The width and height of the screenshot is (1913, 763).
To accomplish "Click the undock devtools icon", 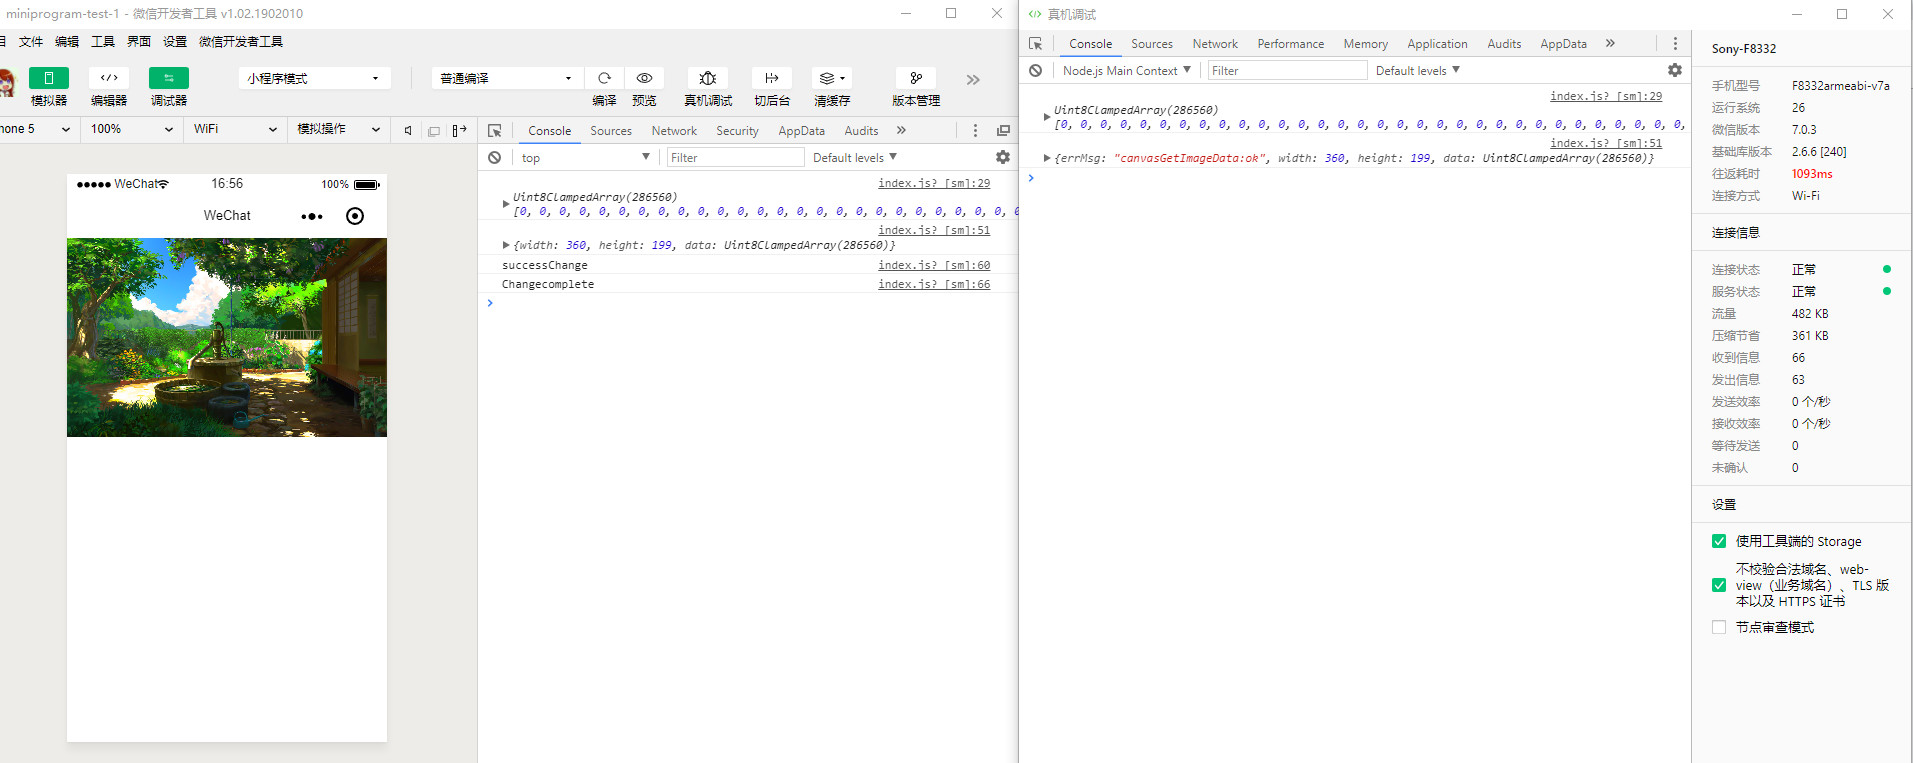I will [1003, 131].
